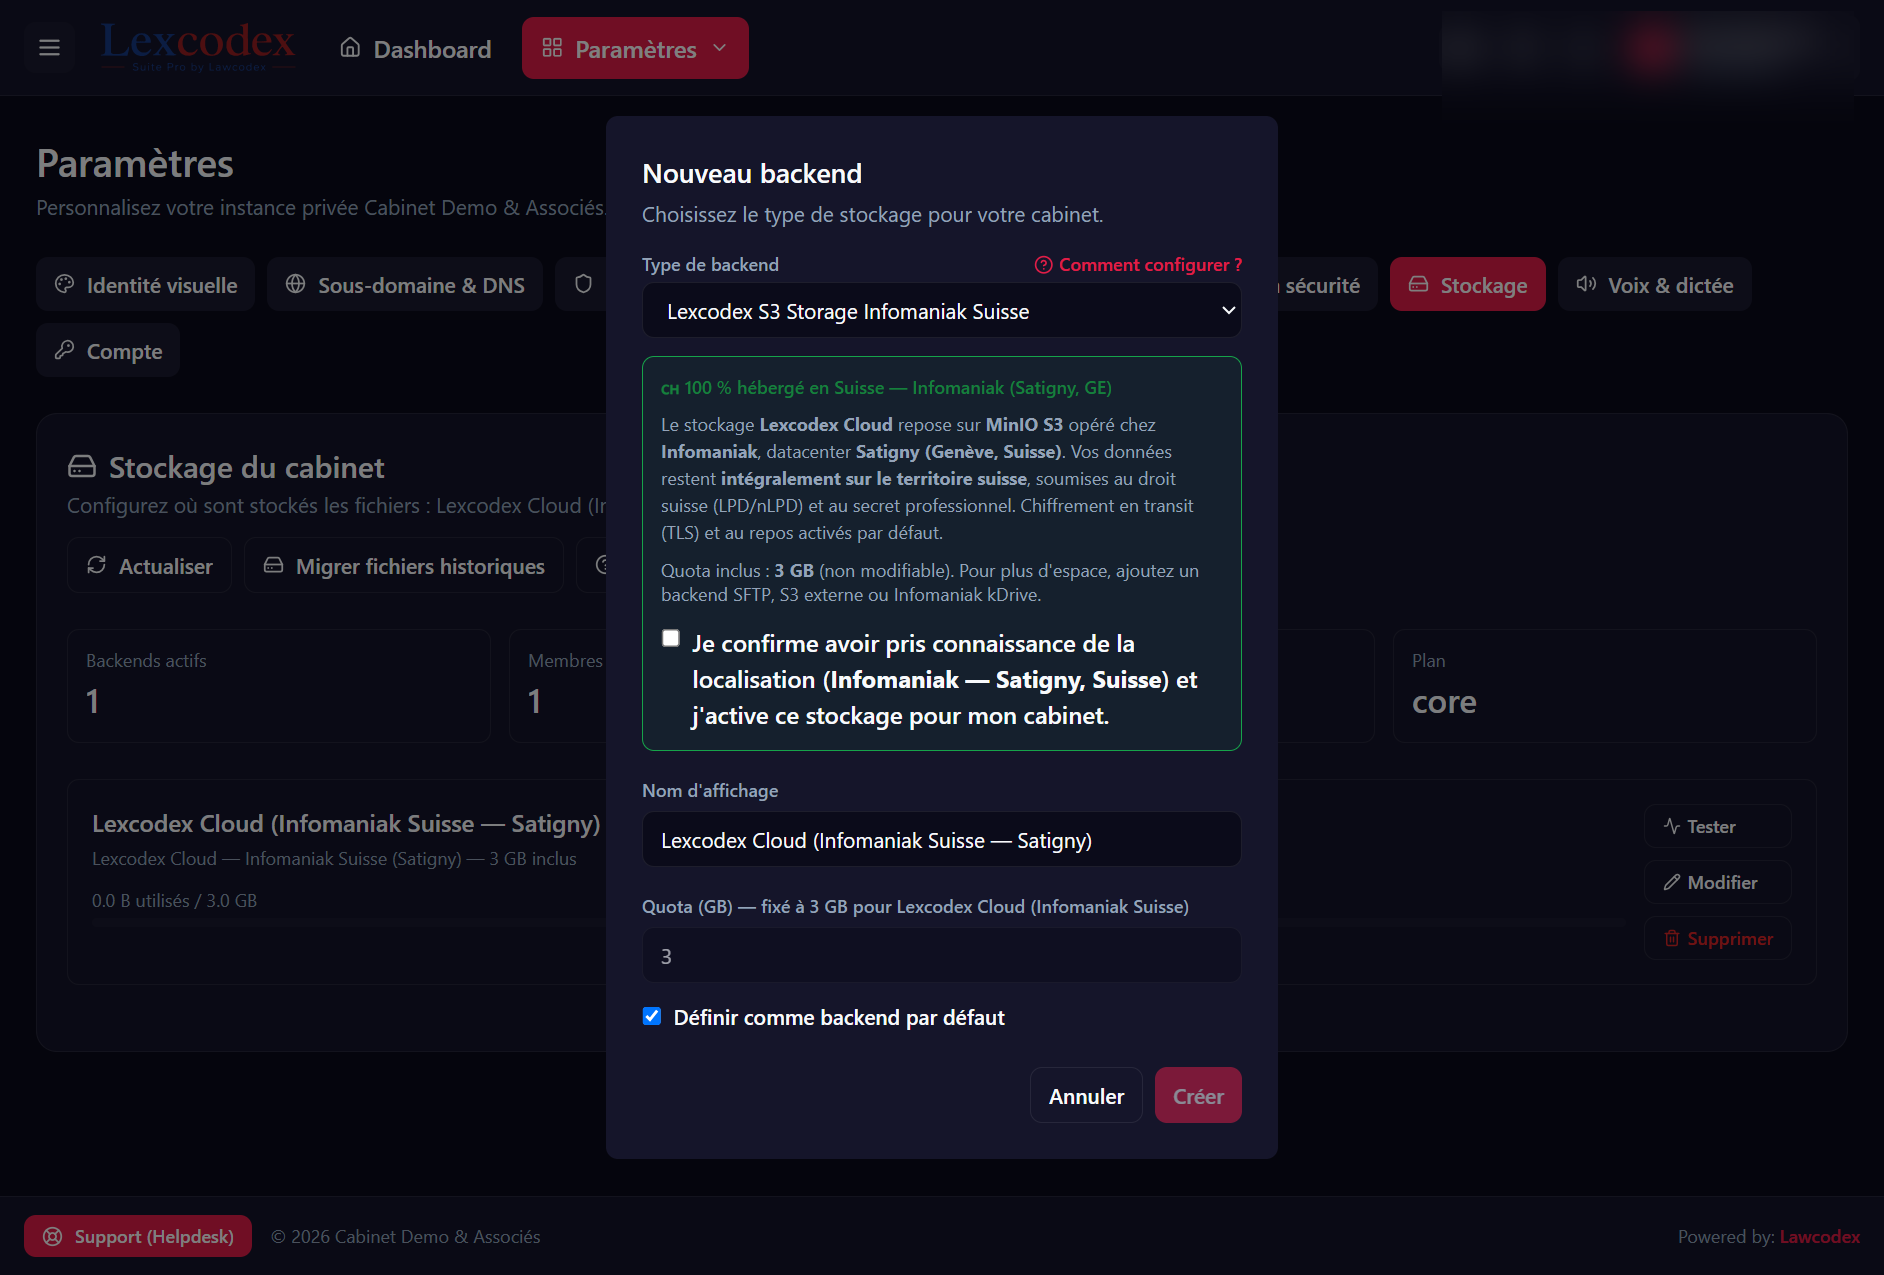
Task: Click the '0.0 B utilisés / 3.0 GB' text
Action: click(175, 901)
